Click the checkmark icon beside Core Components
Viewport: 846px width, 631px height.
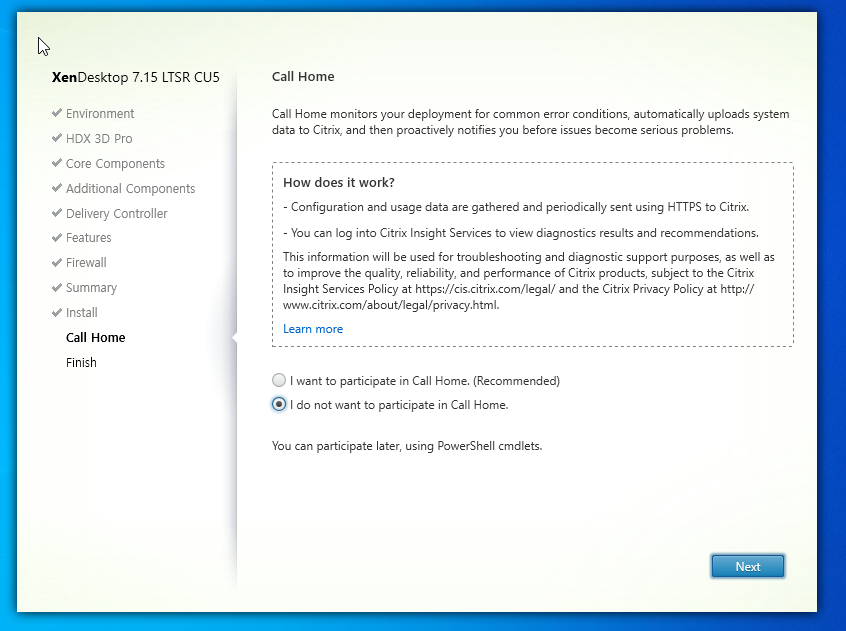(57, 163)
